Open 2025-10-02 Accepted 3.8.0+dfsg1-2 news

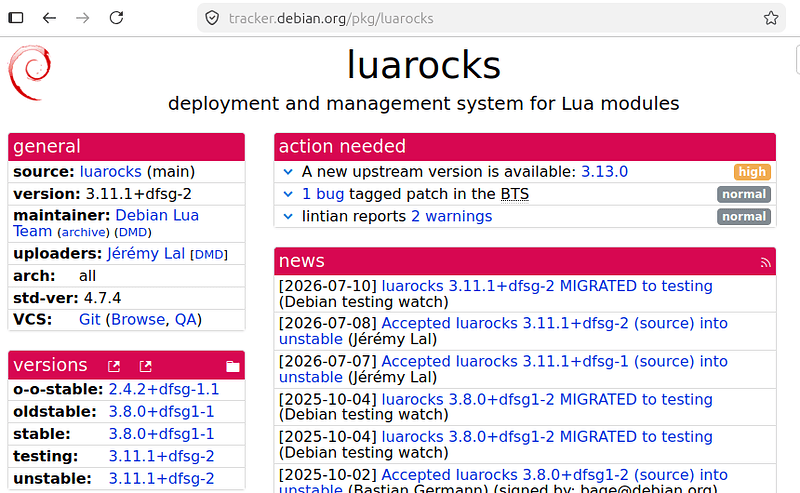503,482
